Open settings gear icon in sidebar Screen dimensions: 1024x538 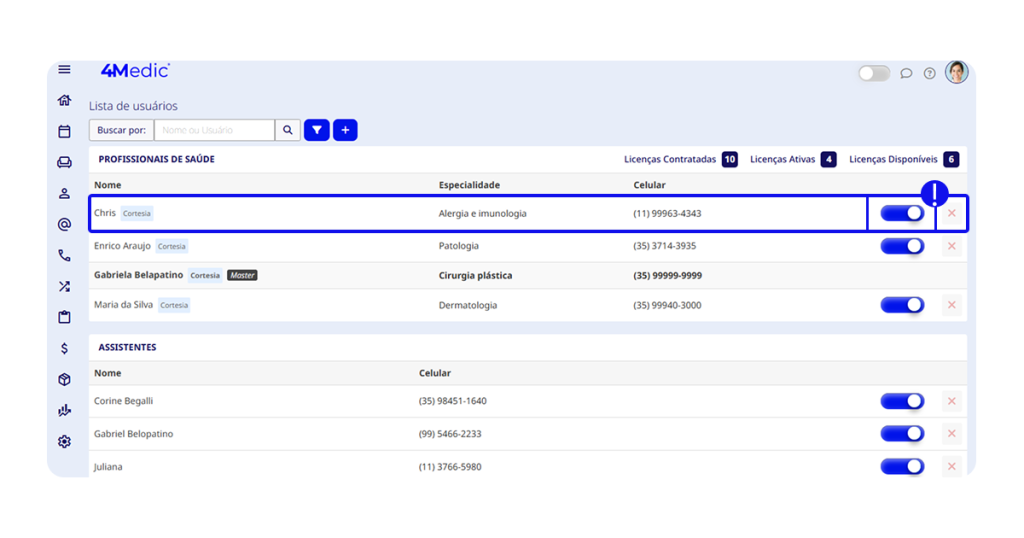coord(64,441)
